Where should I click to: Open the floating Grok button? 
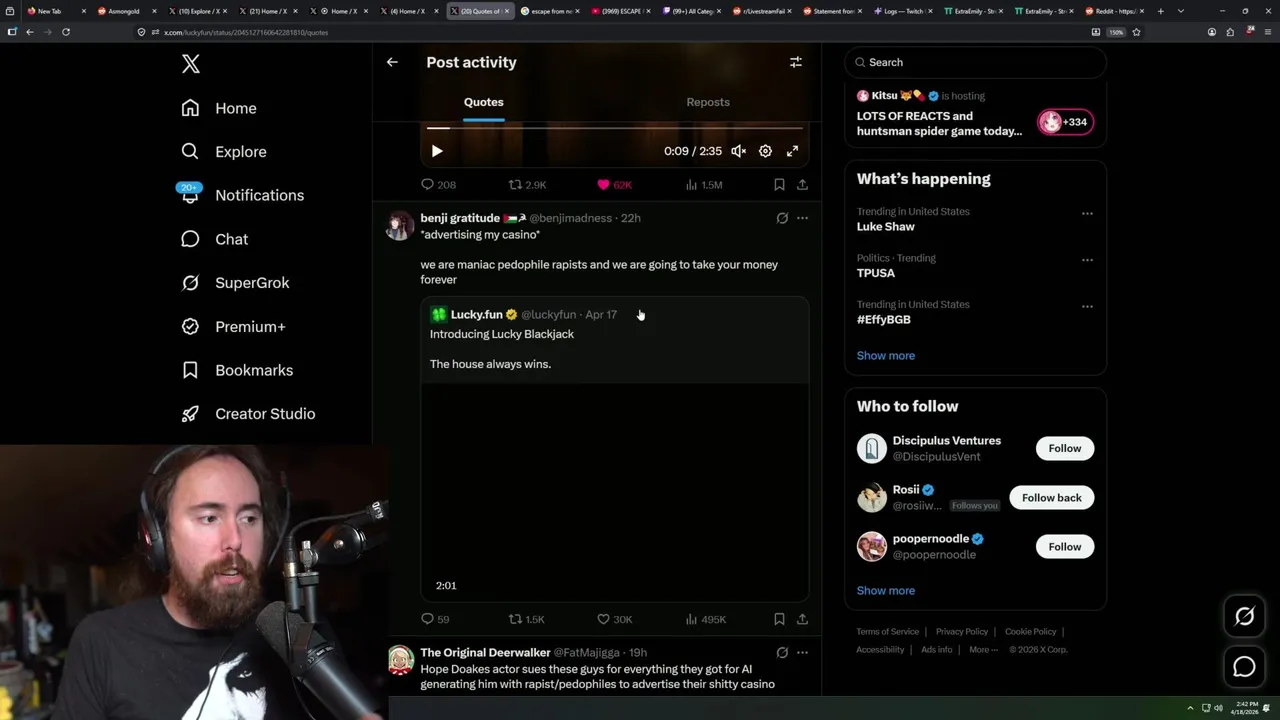pos(1244,617)
